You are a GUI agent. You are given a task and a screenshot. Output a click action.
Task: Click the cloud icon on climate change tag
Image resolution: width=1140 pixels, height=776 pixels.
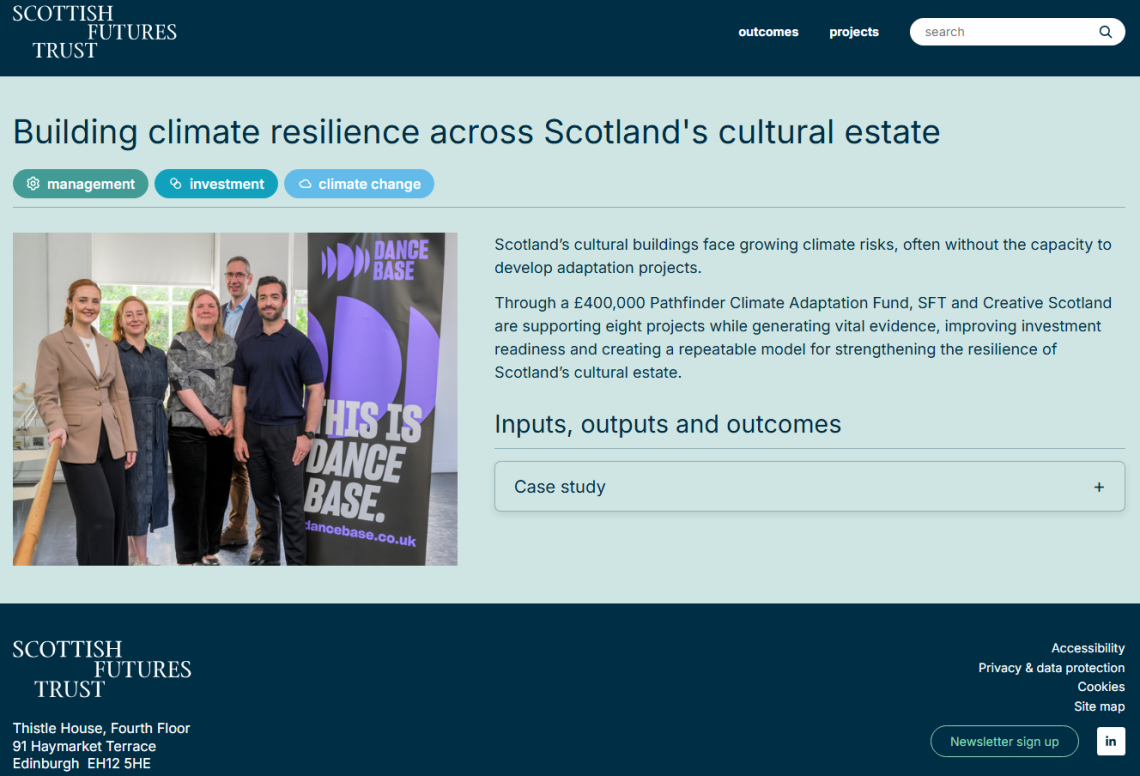coord(305,184)
